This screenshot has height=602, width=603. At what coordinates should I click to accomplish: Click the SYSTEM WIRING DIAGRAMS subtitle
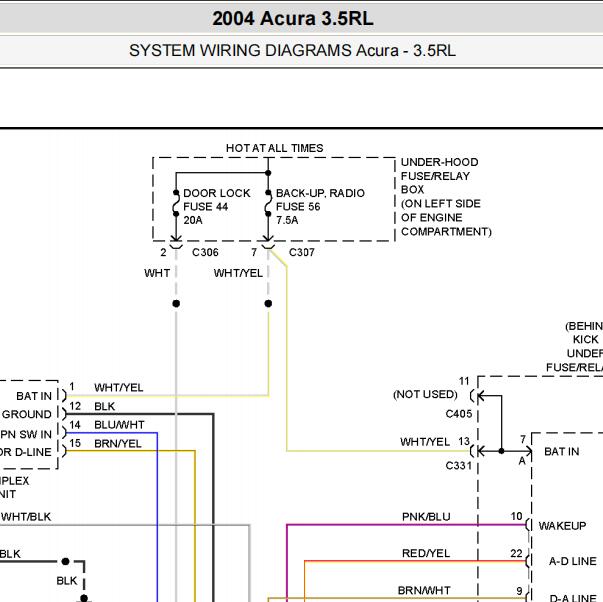pos(292,50)
